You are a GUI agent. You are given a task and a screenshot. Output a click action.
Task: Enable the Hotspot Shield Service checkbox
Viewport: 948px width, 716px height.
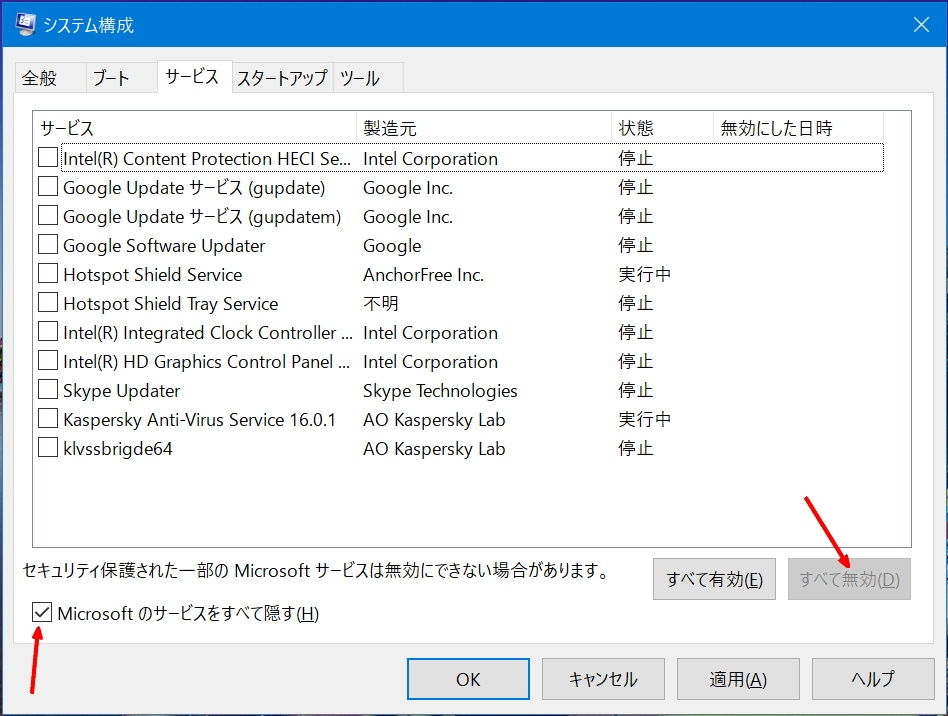[x=48, y=273]
